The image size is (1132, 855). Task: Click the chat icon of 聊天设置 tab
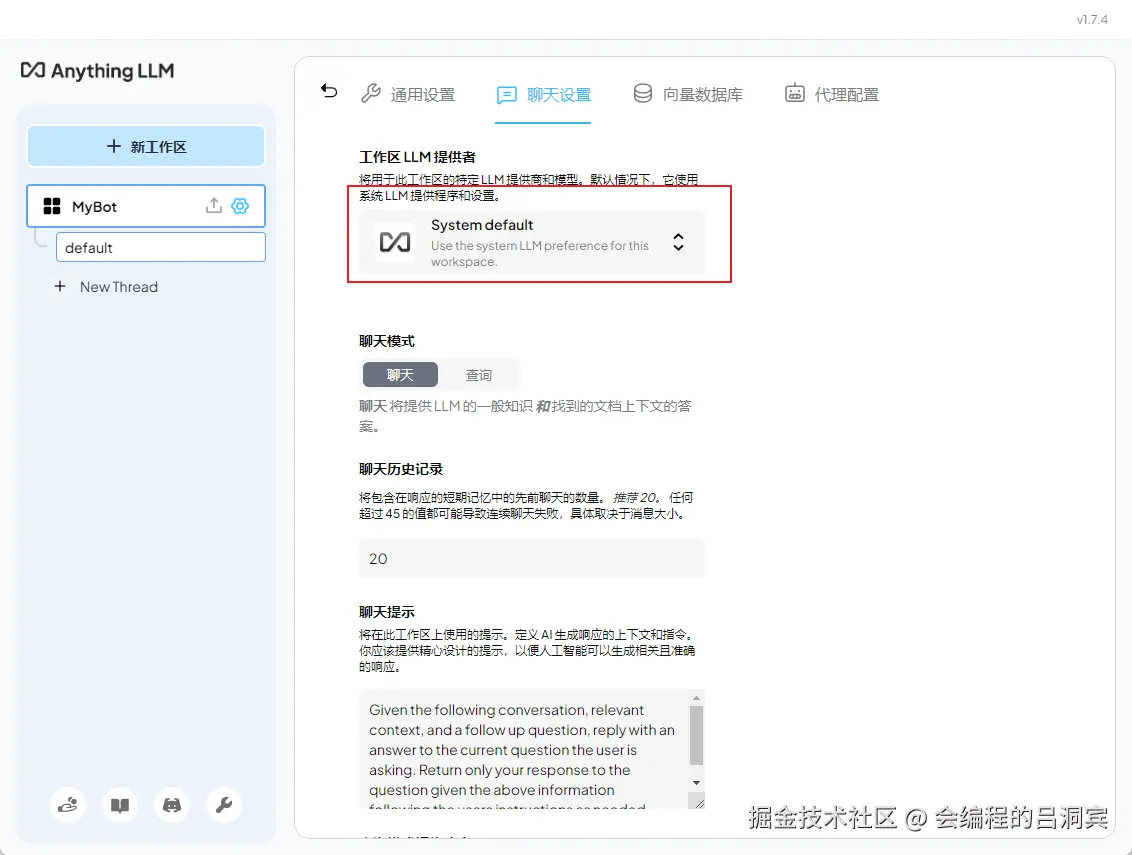507,95
